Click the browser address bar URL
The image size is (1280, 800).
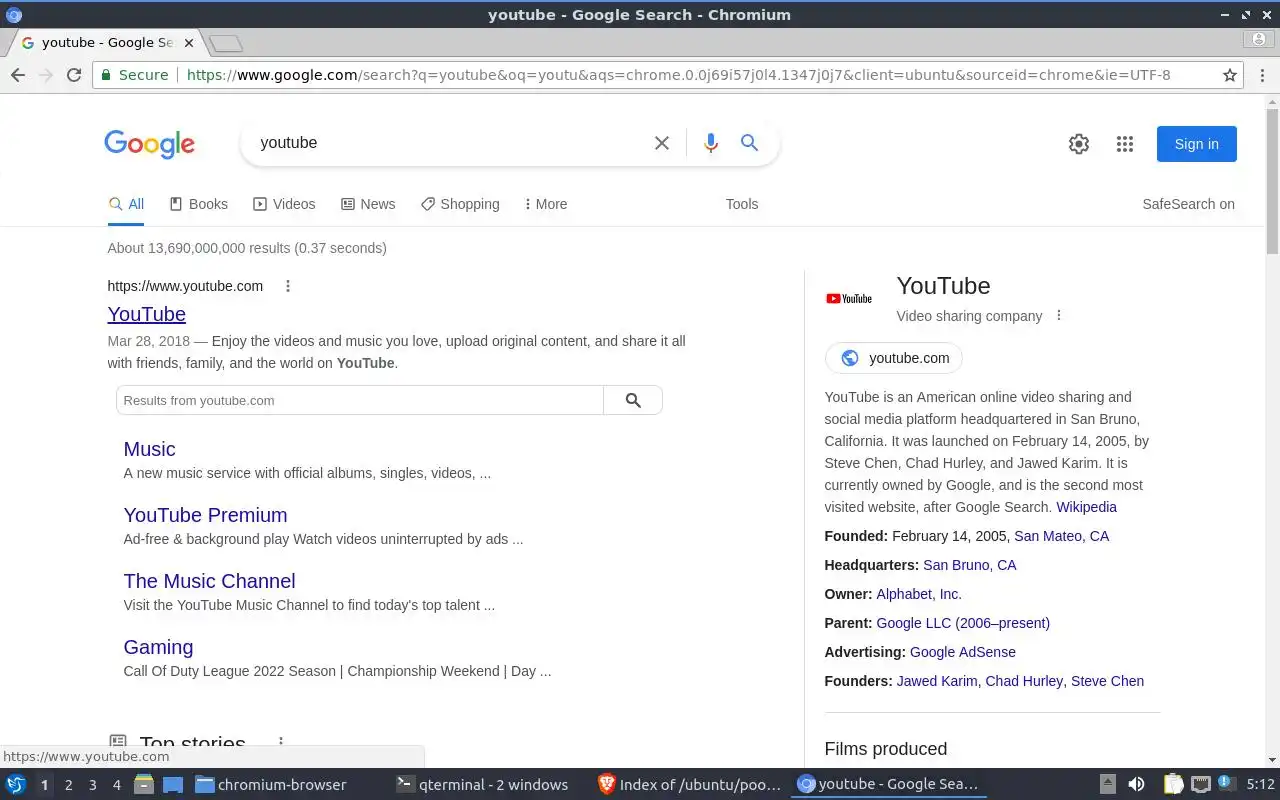click(678, 75)
